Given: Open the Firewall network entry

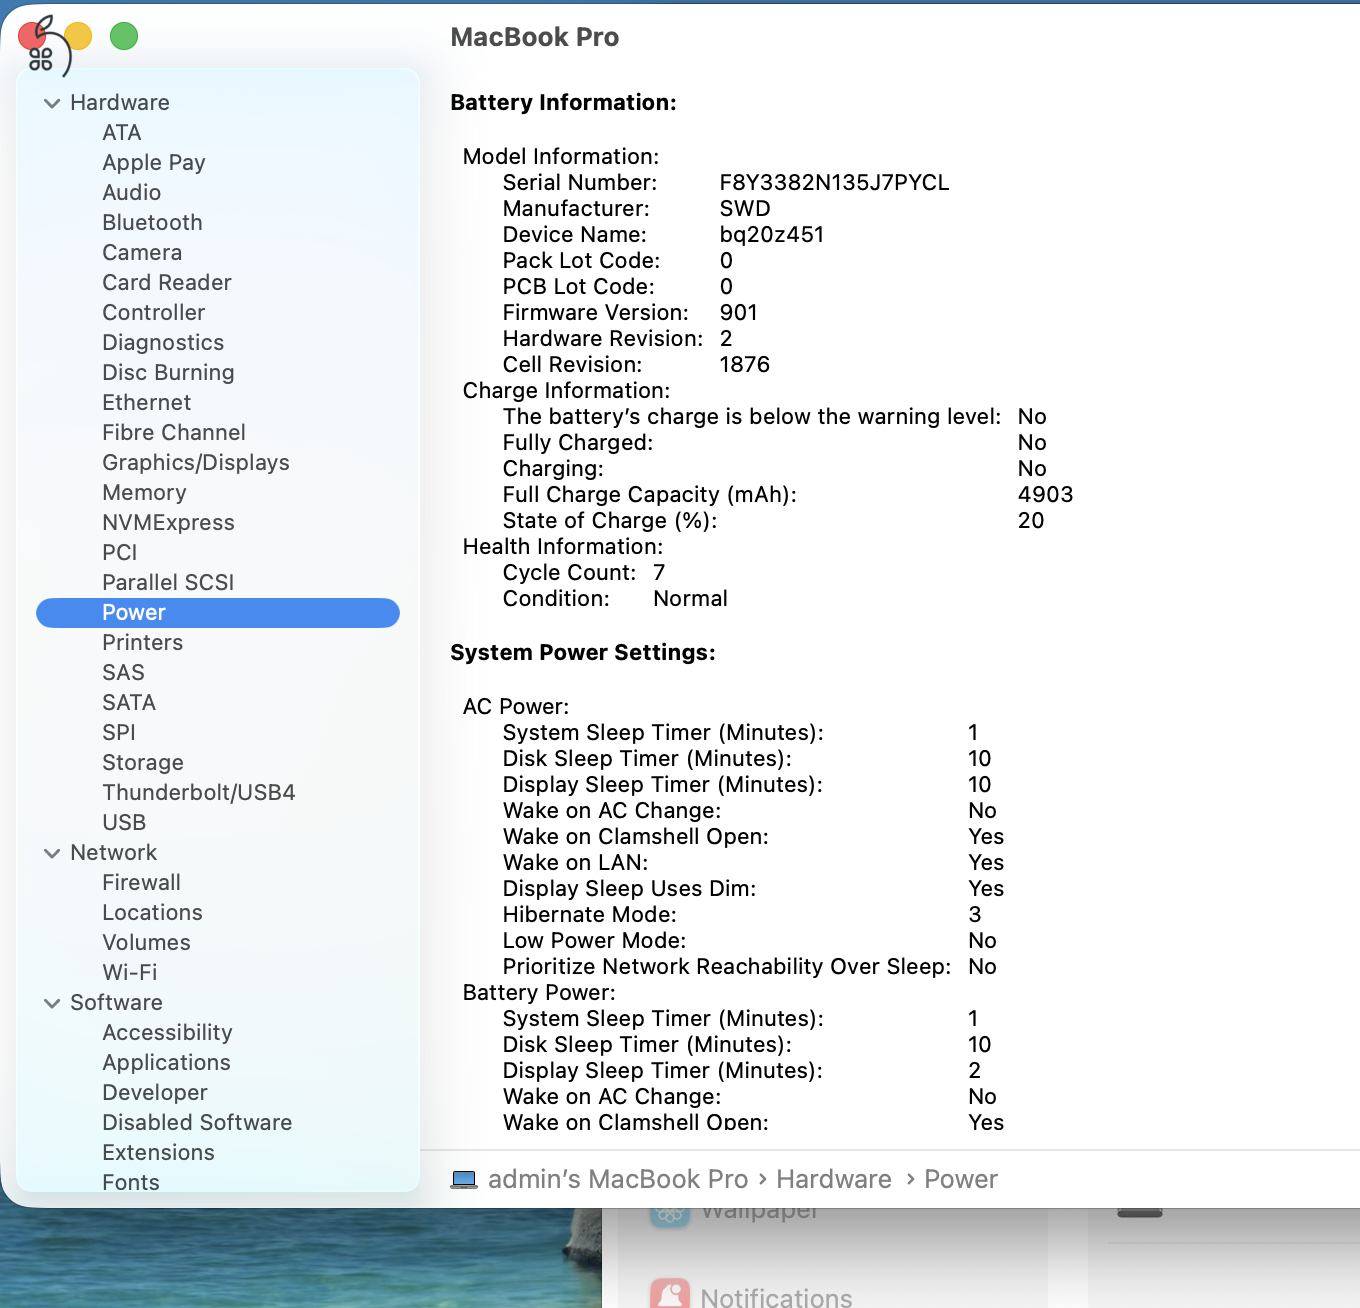Looking at the screenshot, I should pyautogui.click(x=142, y=883).
